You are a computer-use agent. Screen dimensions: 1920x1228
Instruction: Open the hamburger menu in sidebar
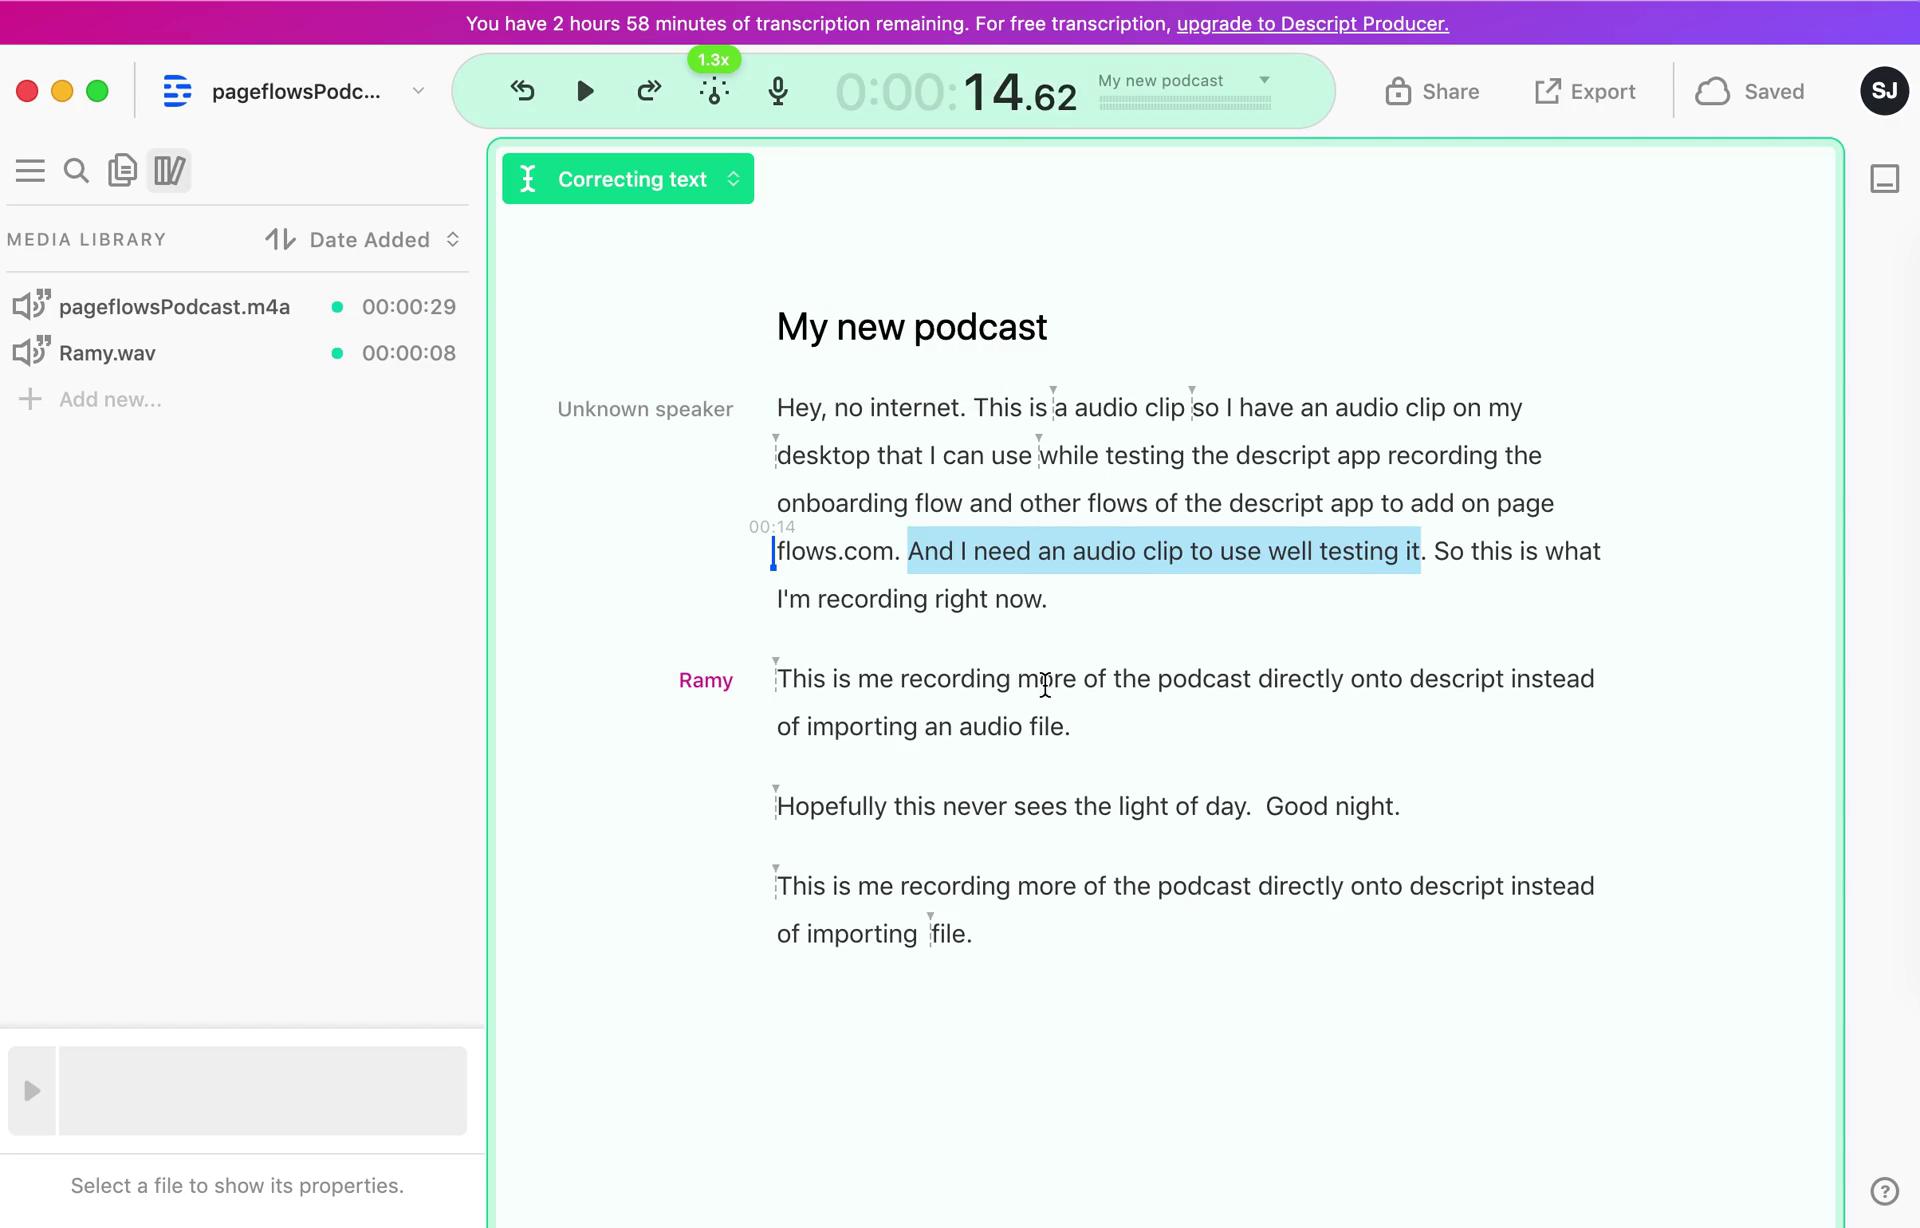[30, 171]
